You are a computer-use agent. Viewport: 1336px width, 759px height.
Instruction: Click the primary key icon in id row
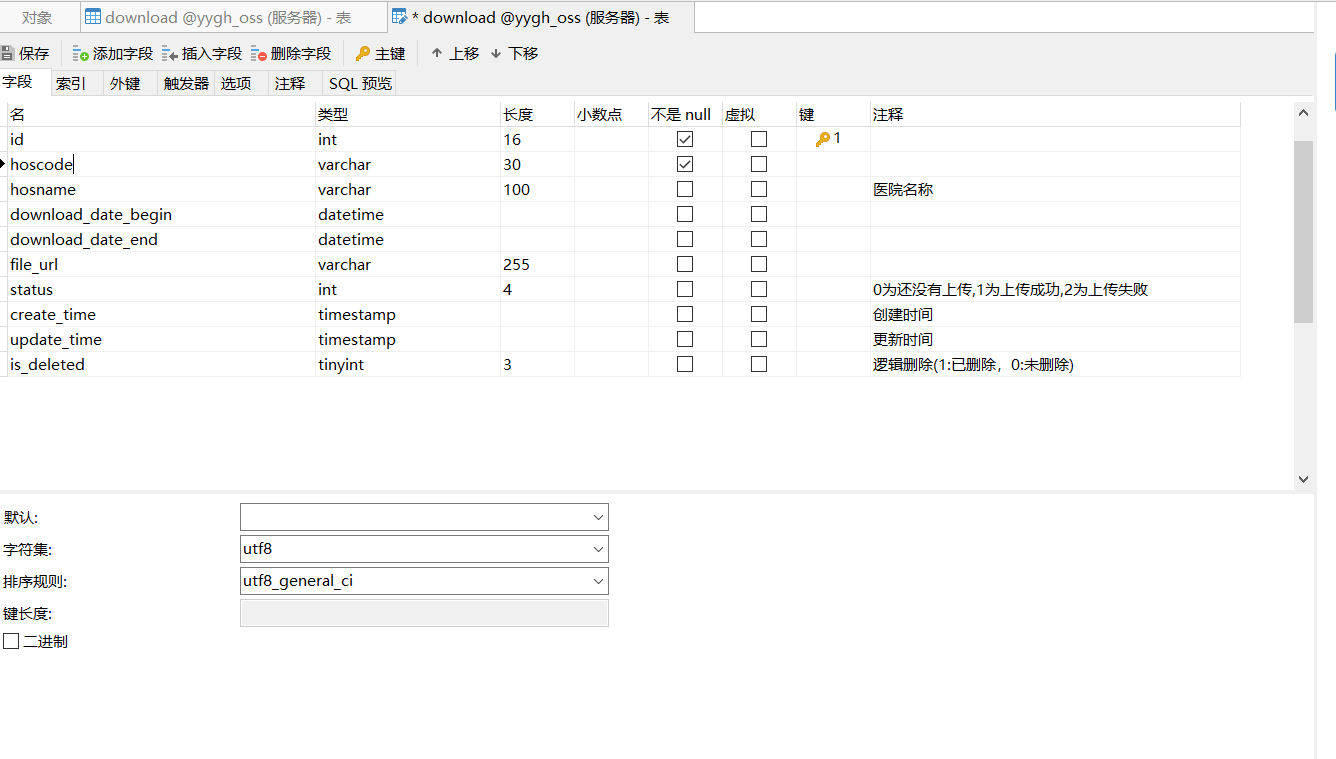823,139
